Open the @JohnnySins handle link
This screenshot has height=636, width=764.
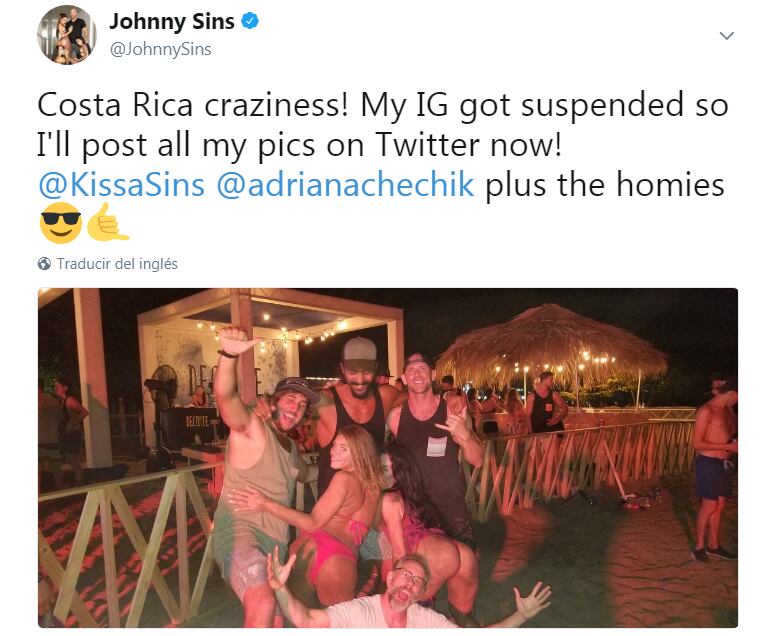point(161,49)
